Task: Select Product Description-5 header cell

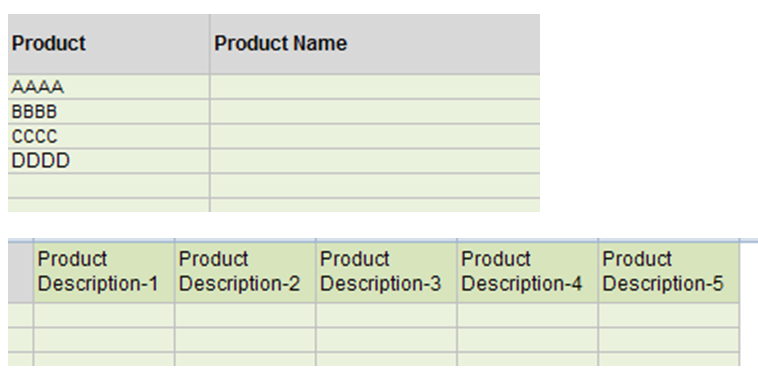Action: tap(669, 272)
